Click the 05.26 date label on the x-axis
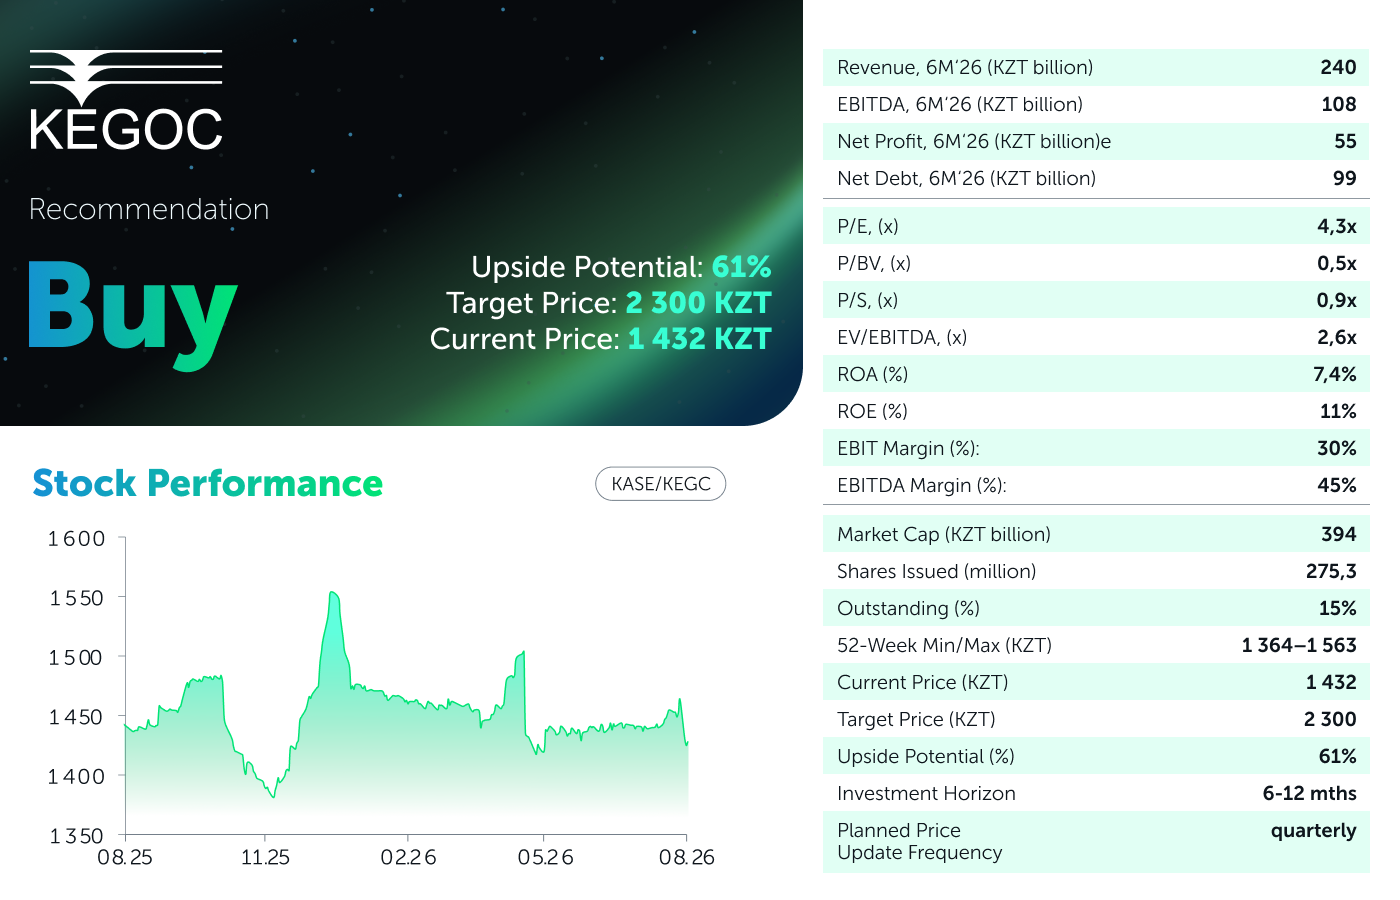Viewport: 1400px width, 900px height. [545, 857]
